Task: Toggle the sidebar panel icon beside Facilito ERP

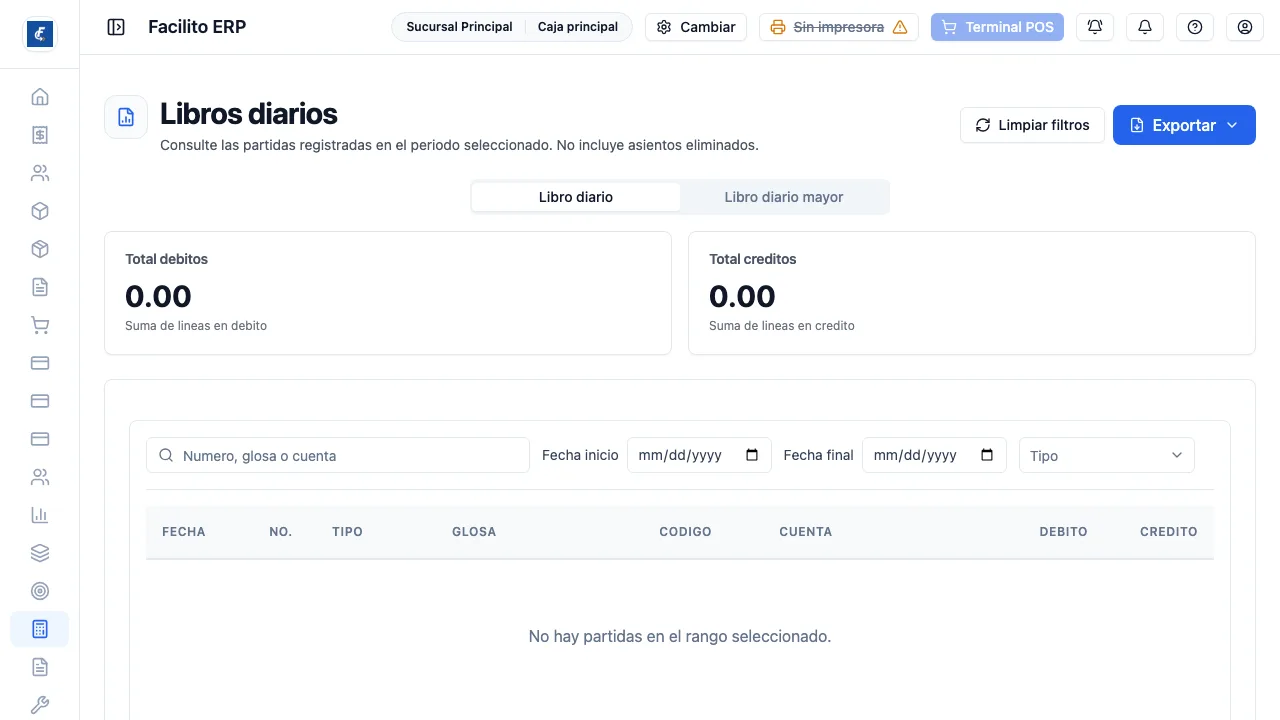Action: coord(116,27)
